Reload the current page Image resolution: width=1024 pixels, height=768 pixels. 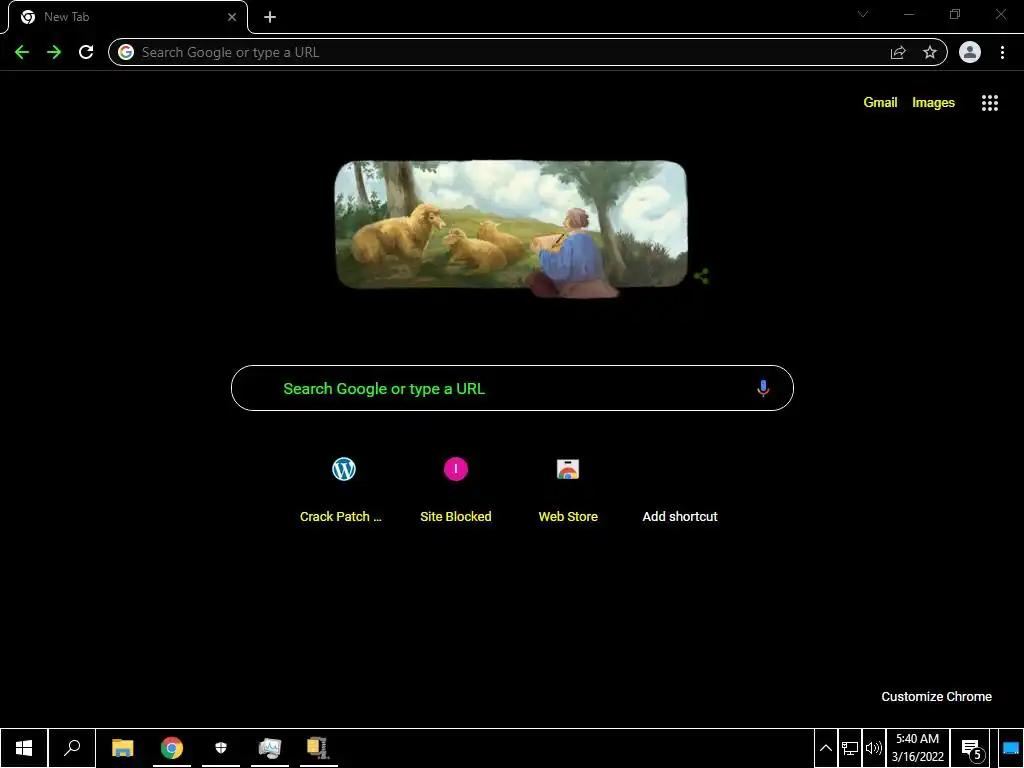(x=86, y=52)
